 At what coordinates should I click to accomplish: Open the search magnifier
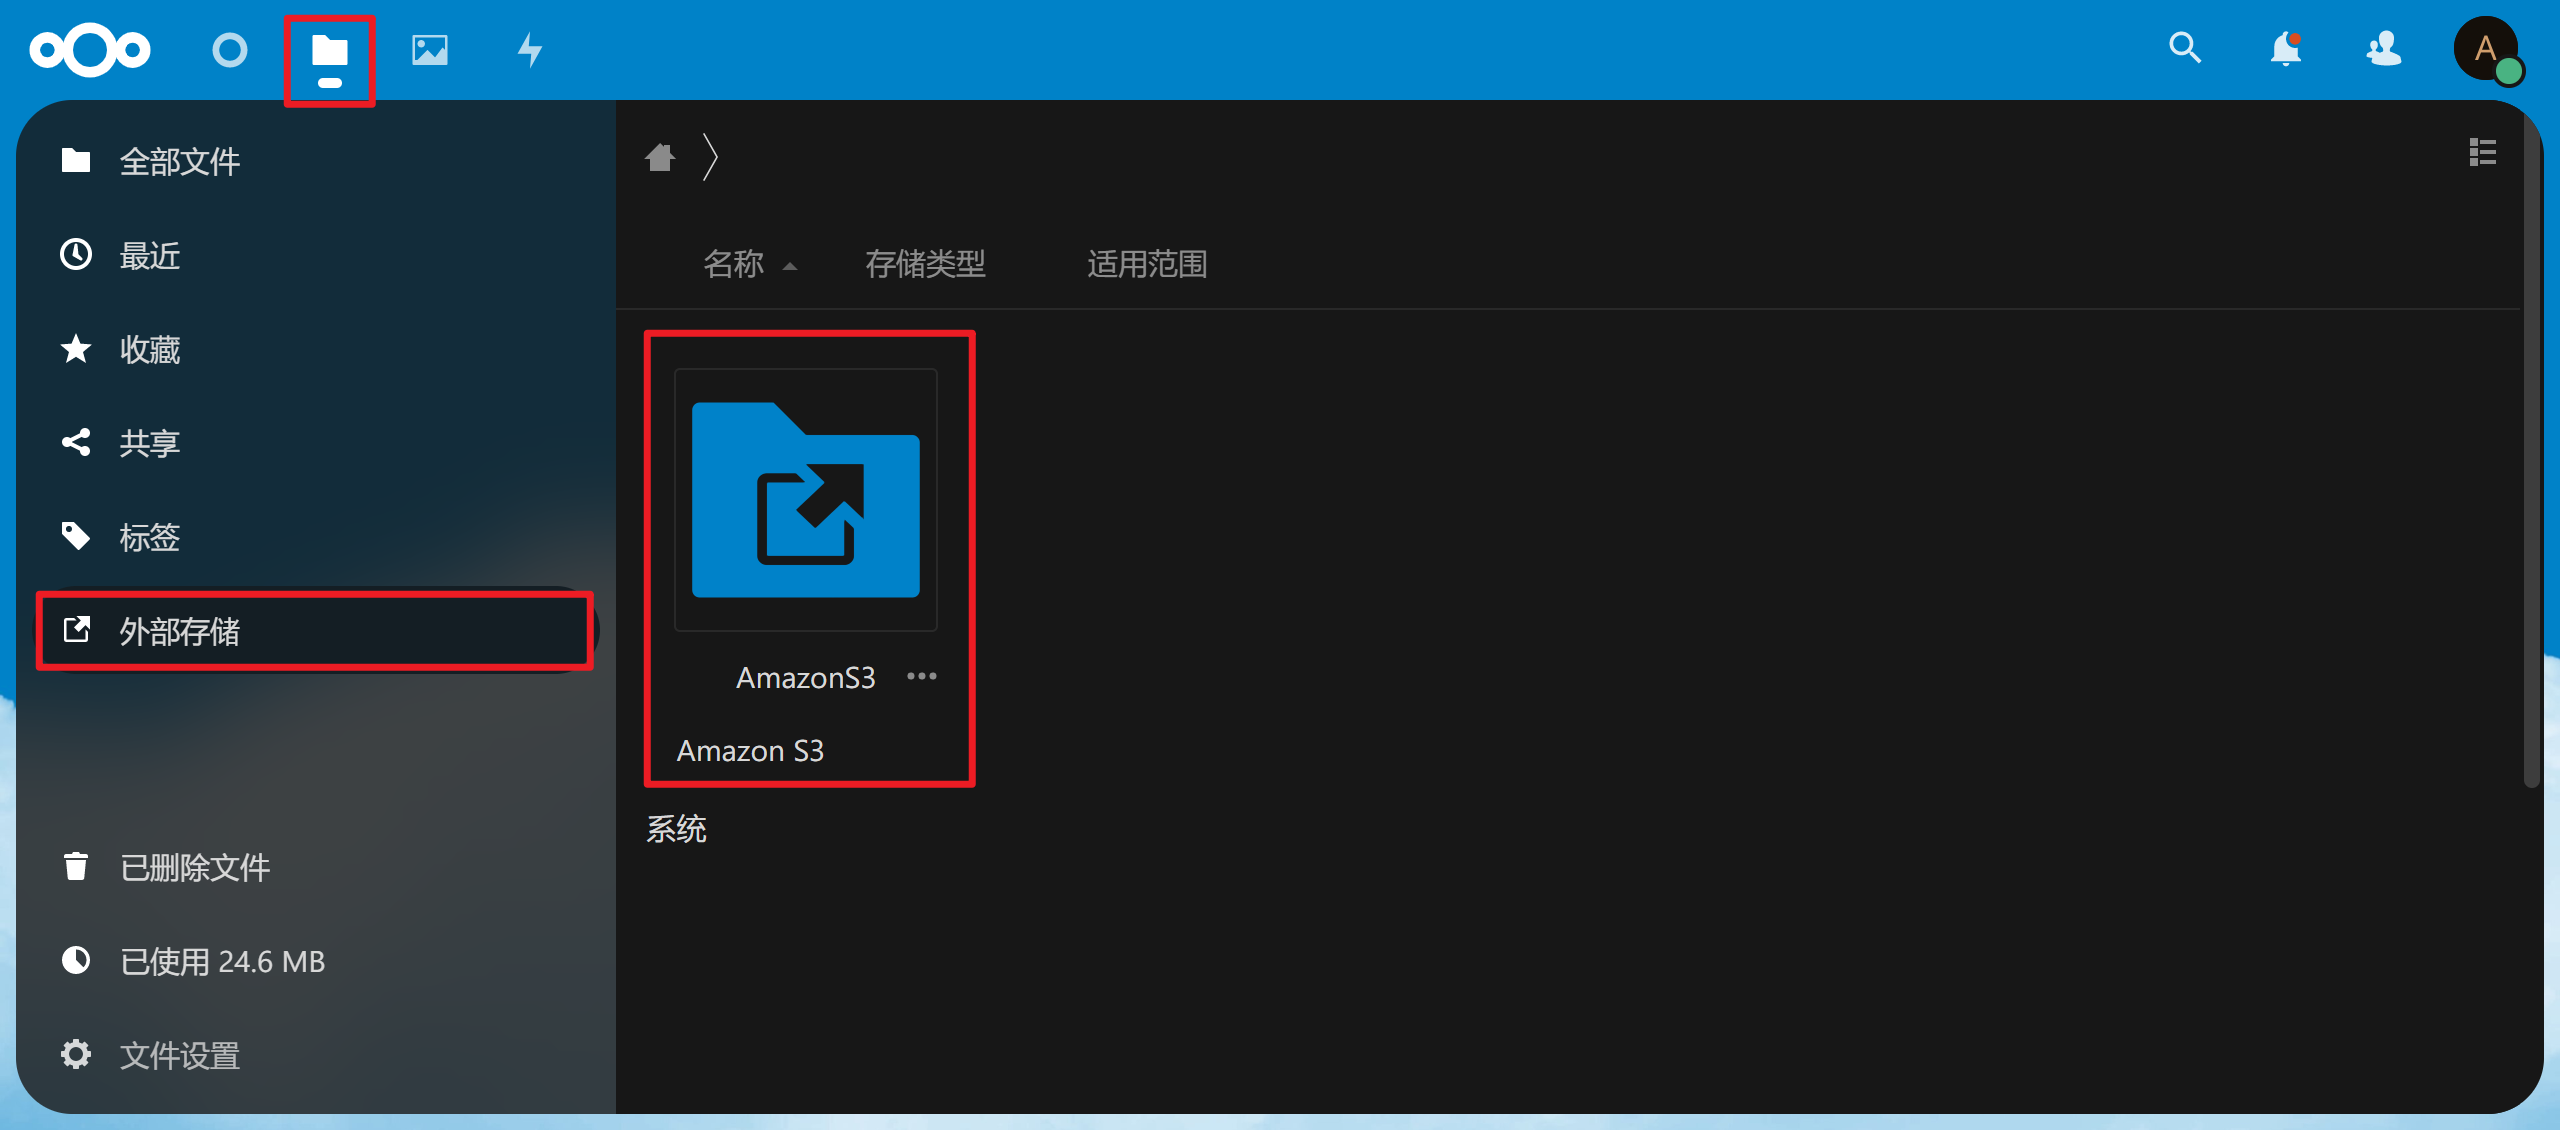click(2185, 48)
